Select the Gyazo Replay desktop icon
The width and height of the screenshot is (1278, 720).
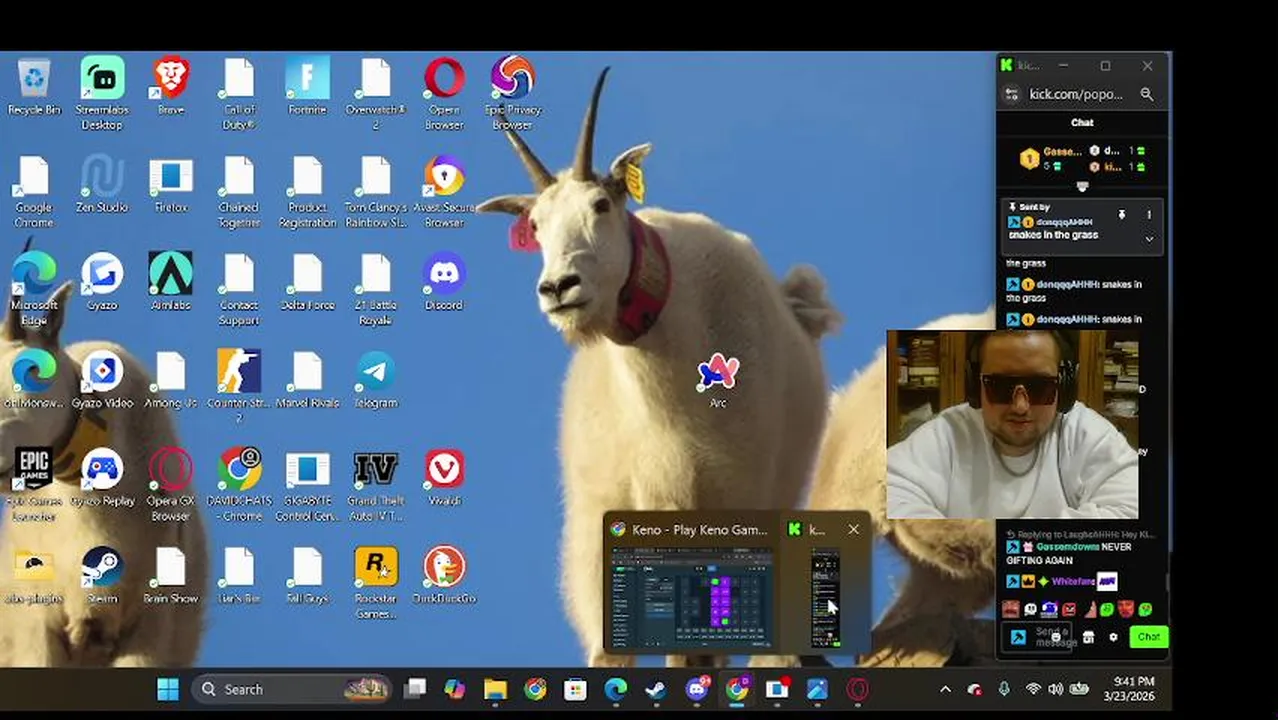click(x=102, y=479)
